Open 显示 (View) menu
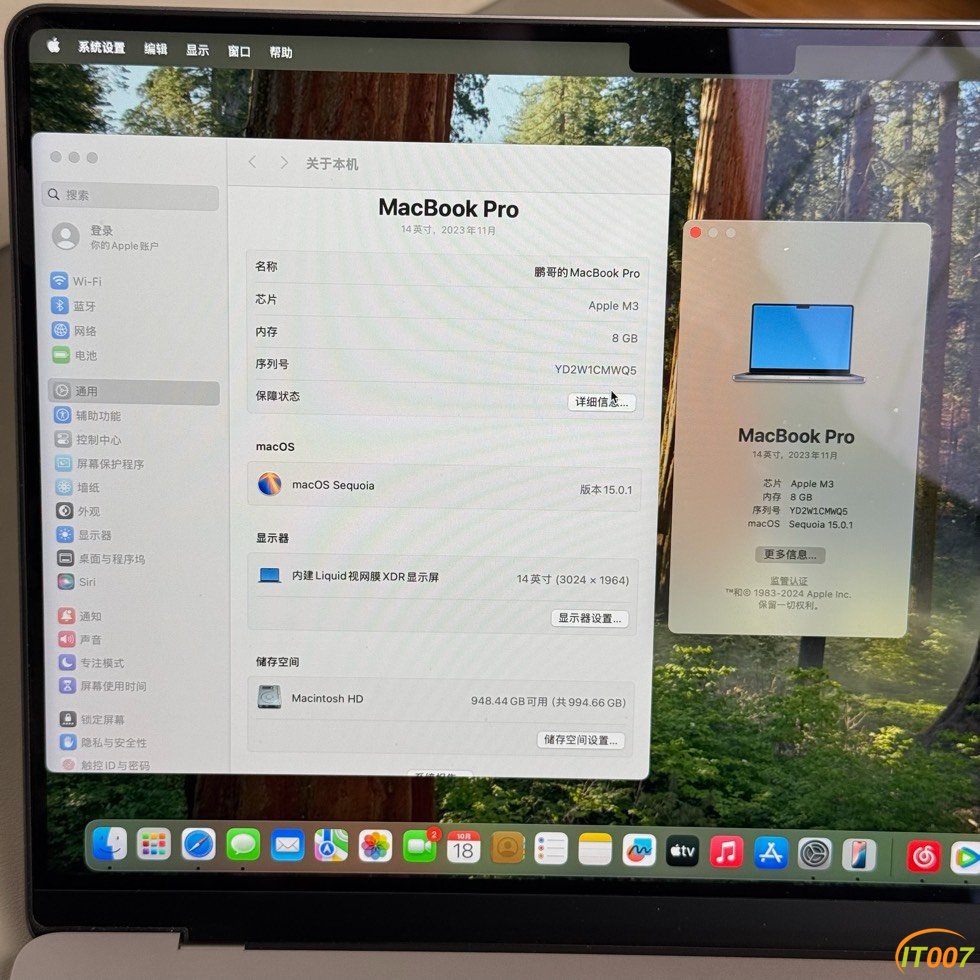The image size is (980, 980). [198, 50]
